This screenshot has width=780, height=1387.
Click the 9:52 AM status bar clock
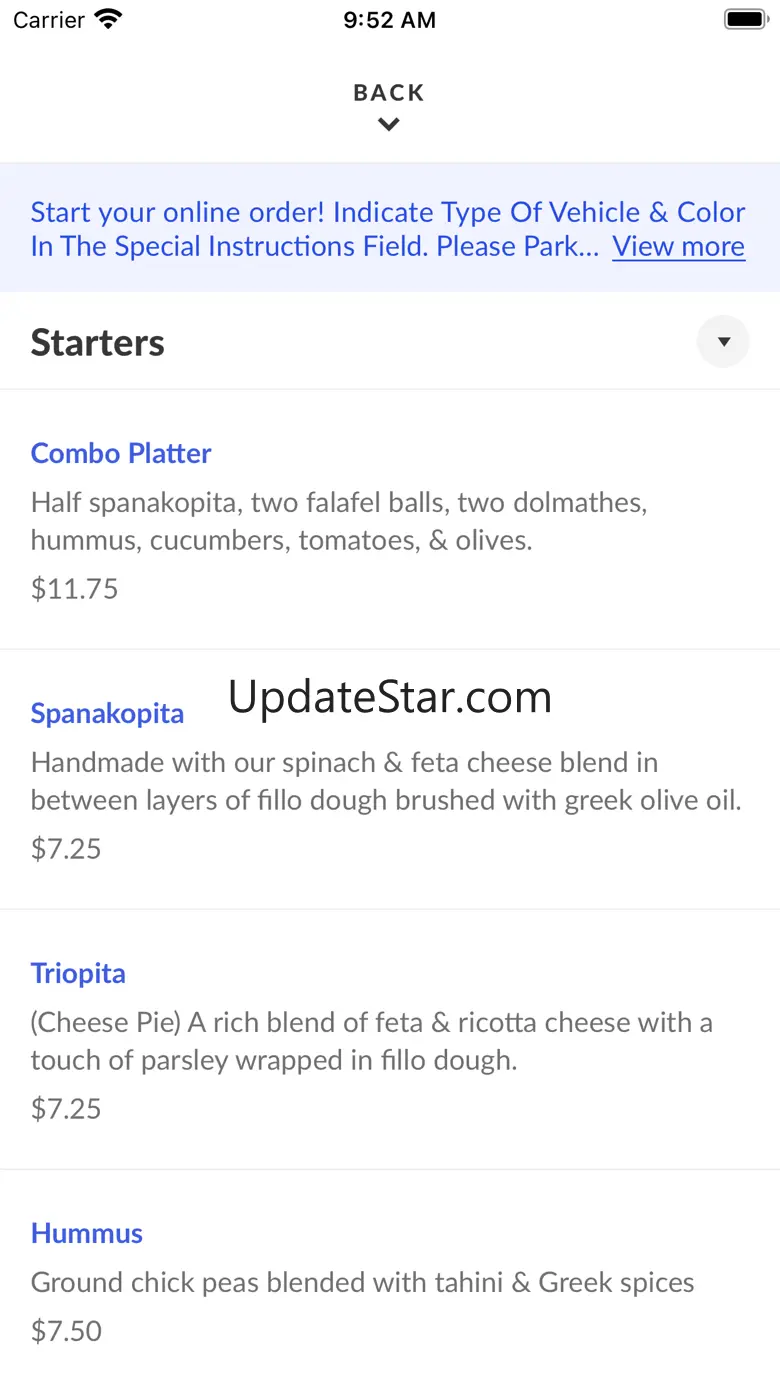389,20
